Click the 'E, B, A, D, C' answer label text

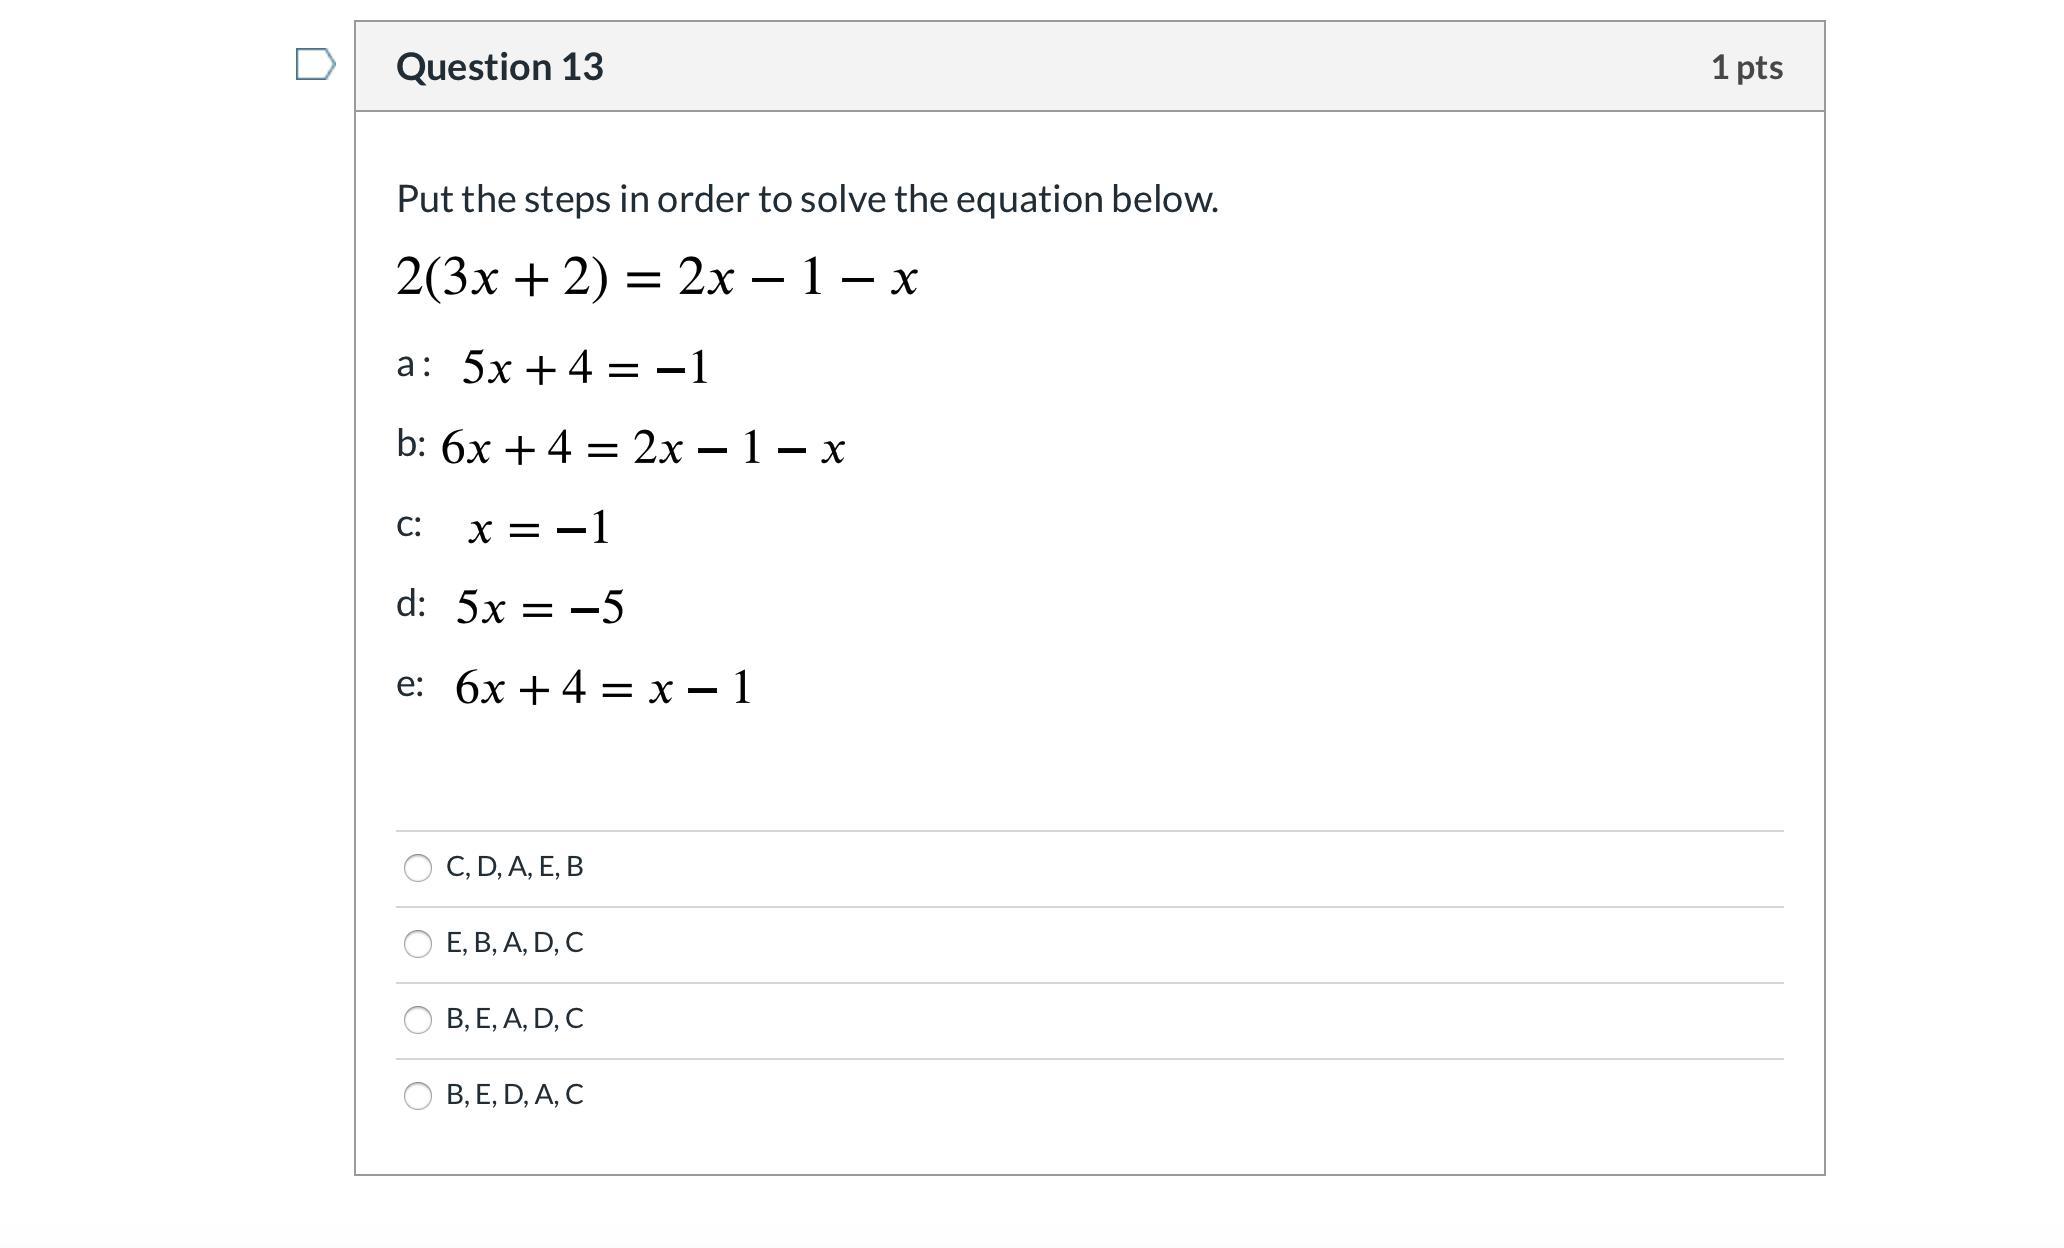point(514,942)
